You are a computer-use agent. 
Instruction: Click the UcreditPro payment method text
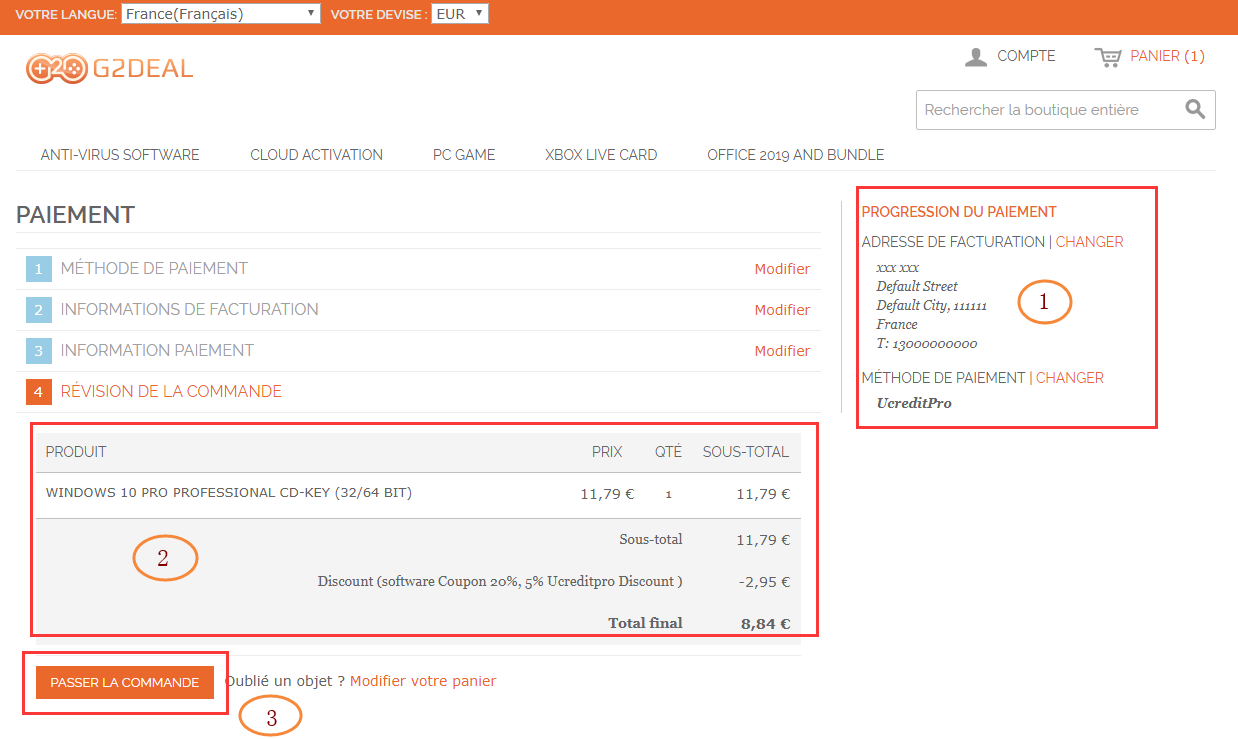[914, 404]
